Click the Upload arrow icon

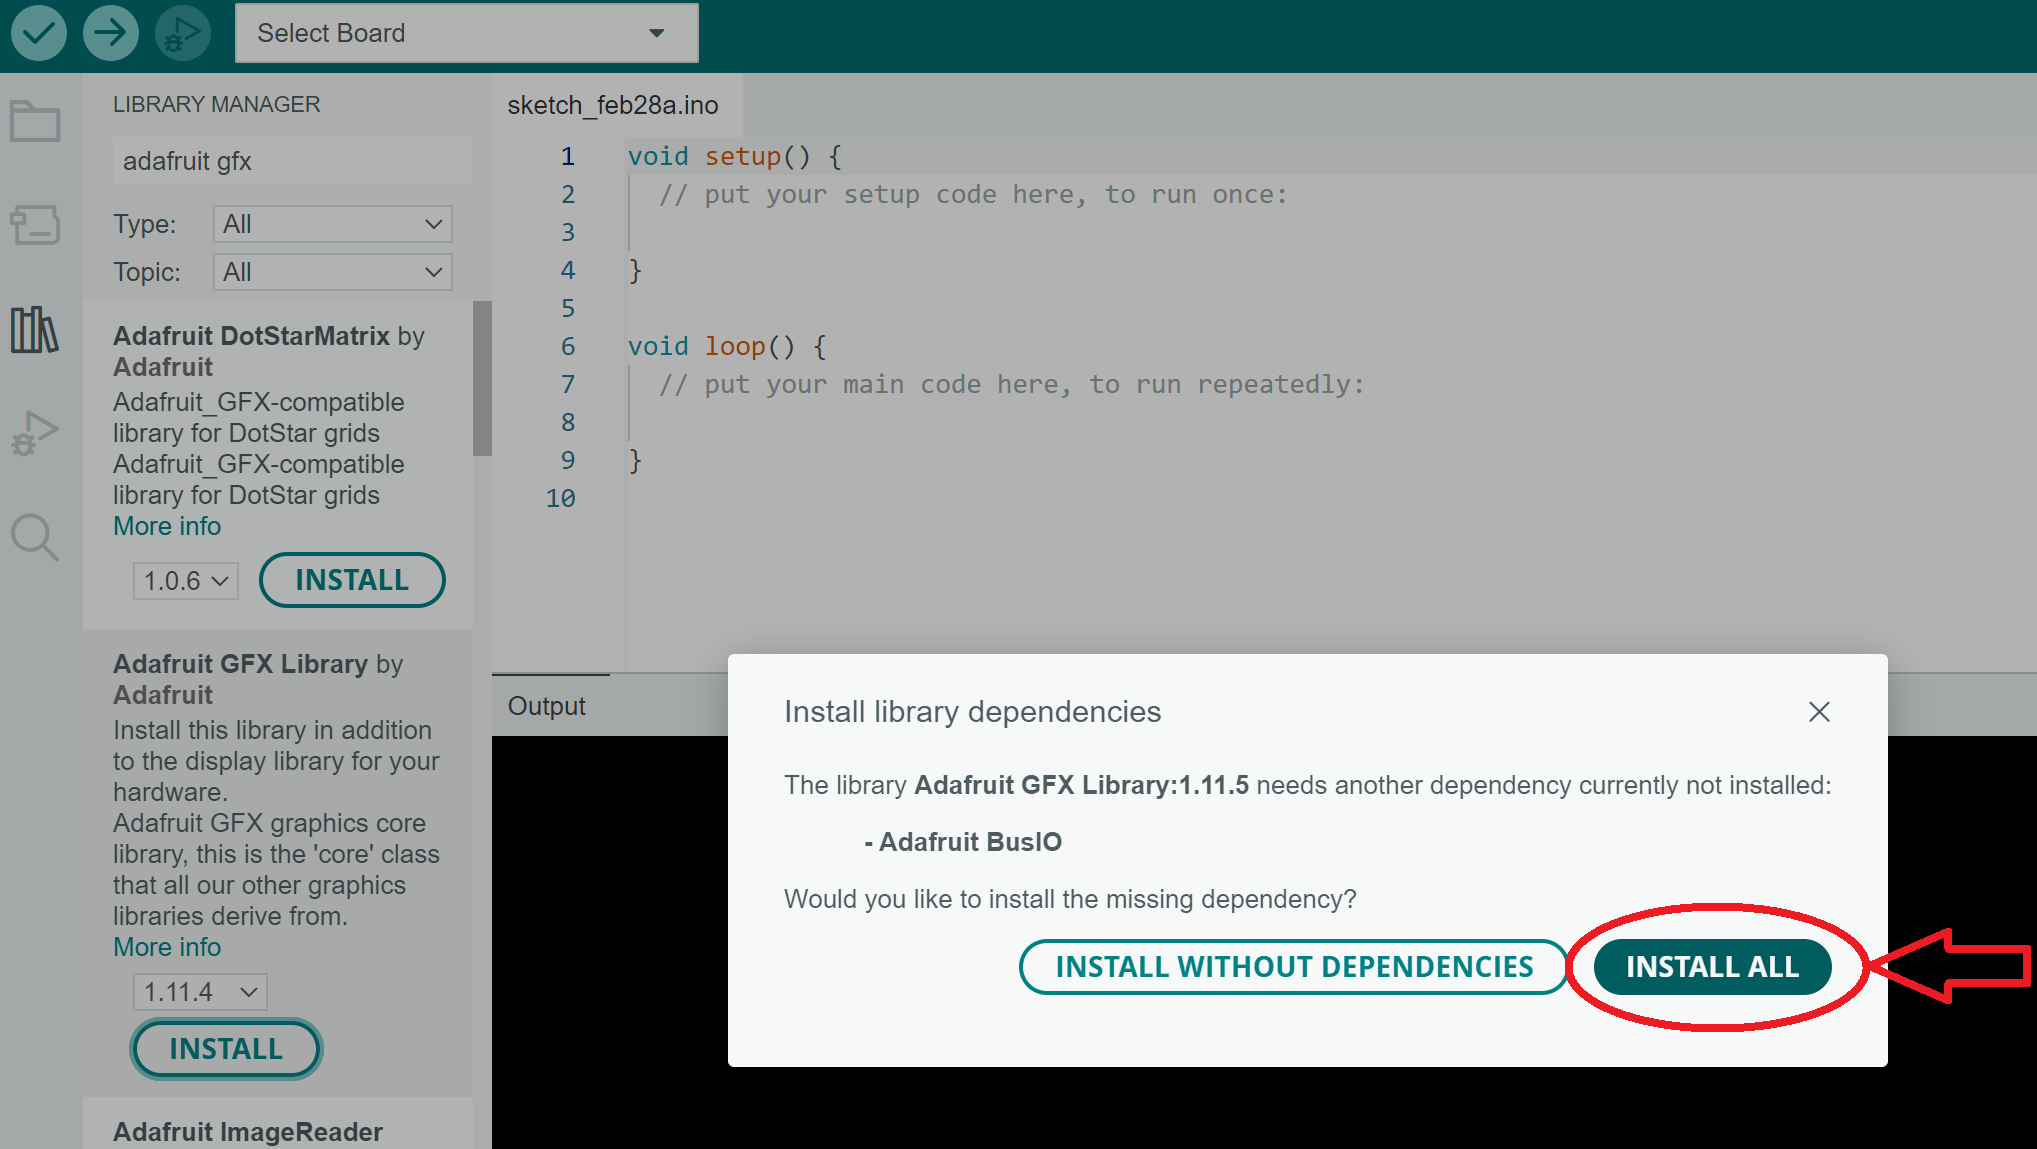110,33
